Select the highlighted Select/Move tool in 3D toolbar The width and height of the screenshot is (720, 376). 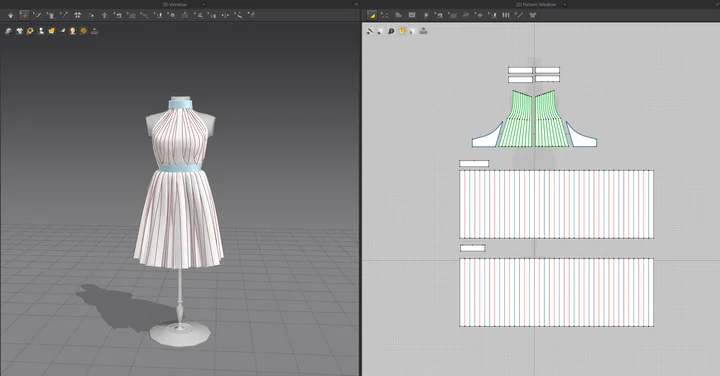pyautogui.click(x=24, y=15)
